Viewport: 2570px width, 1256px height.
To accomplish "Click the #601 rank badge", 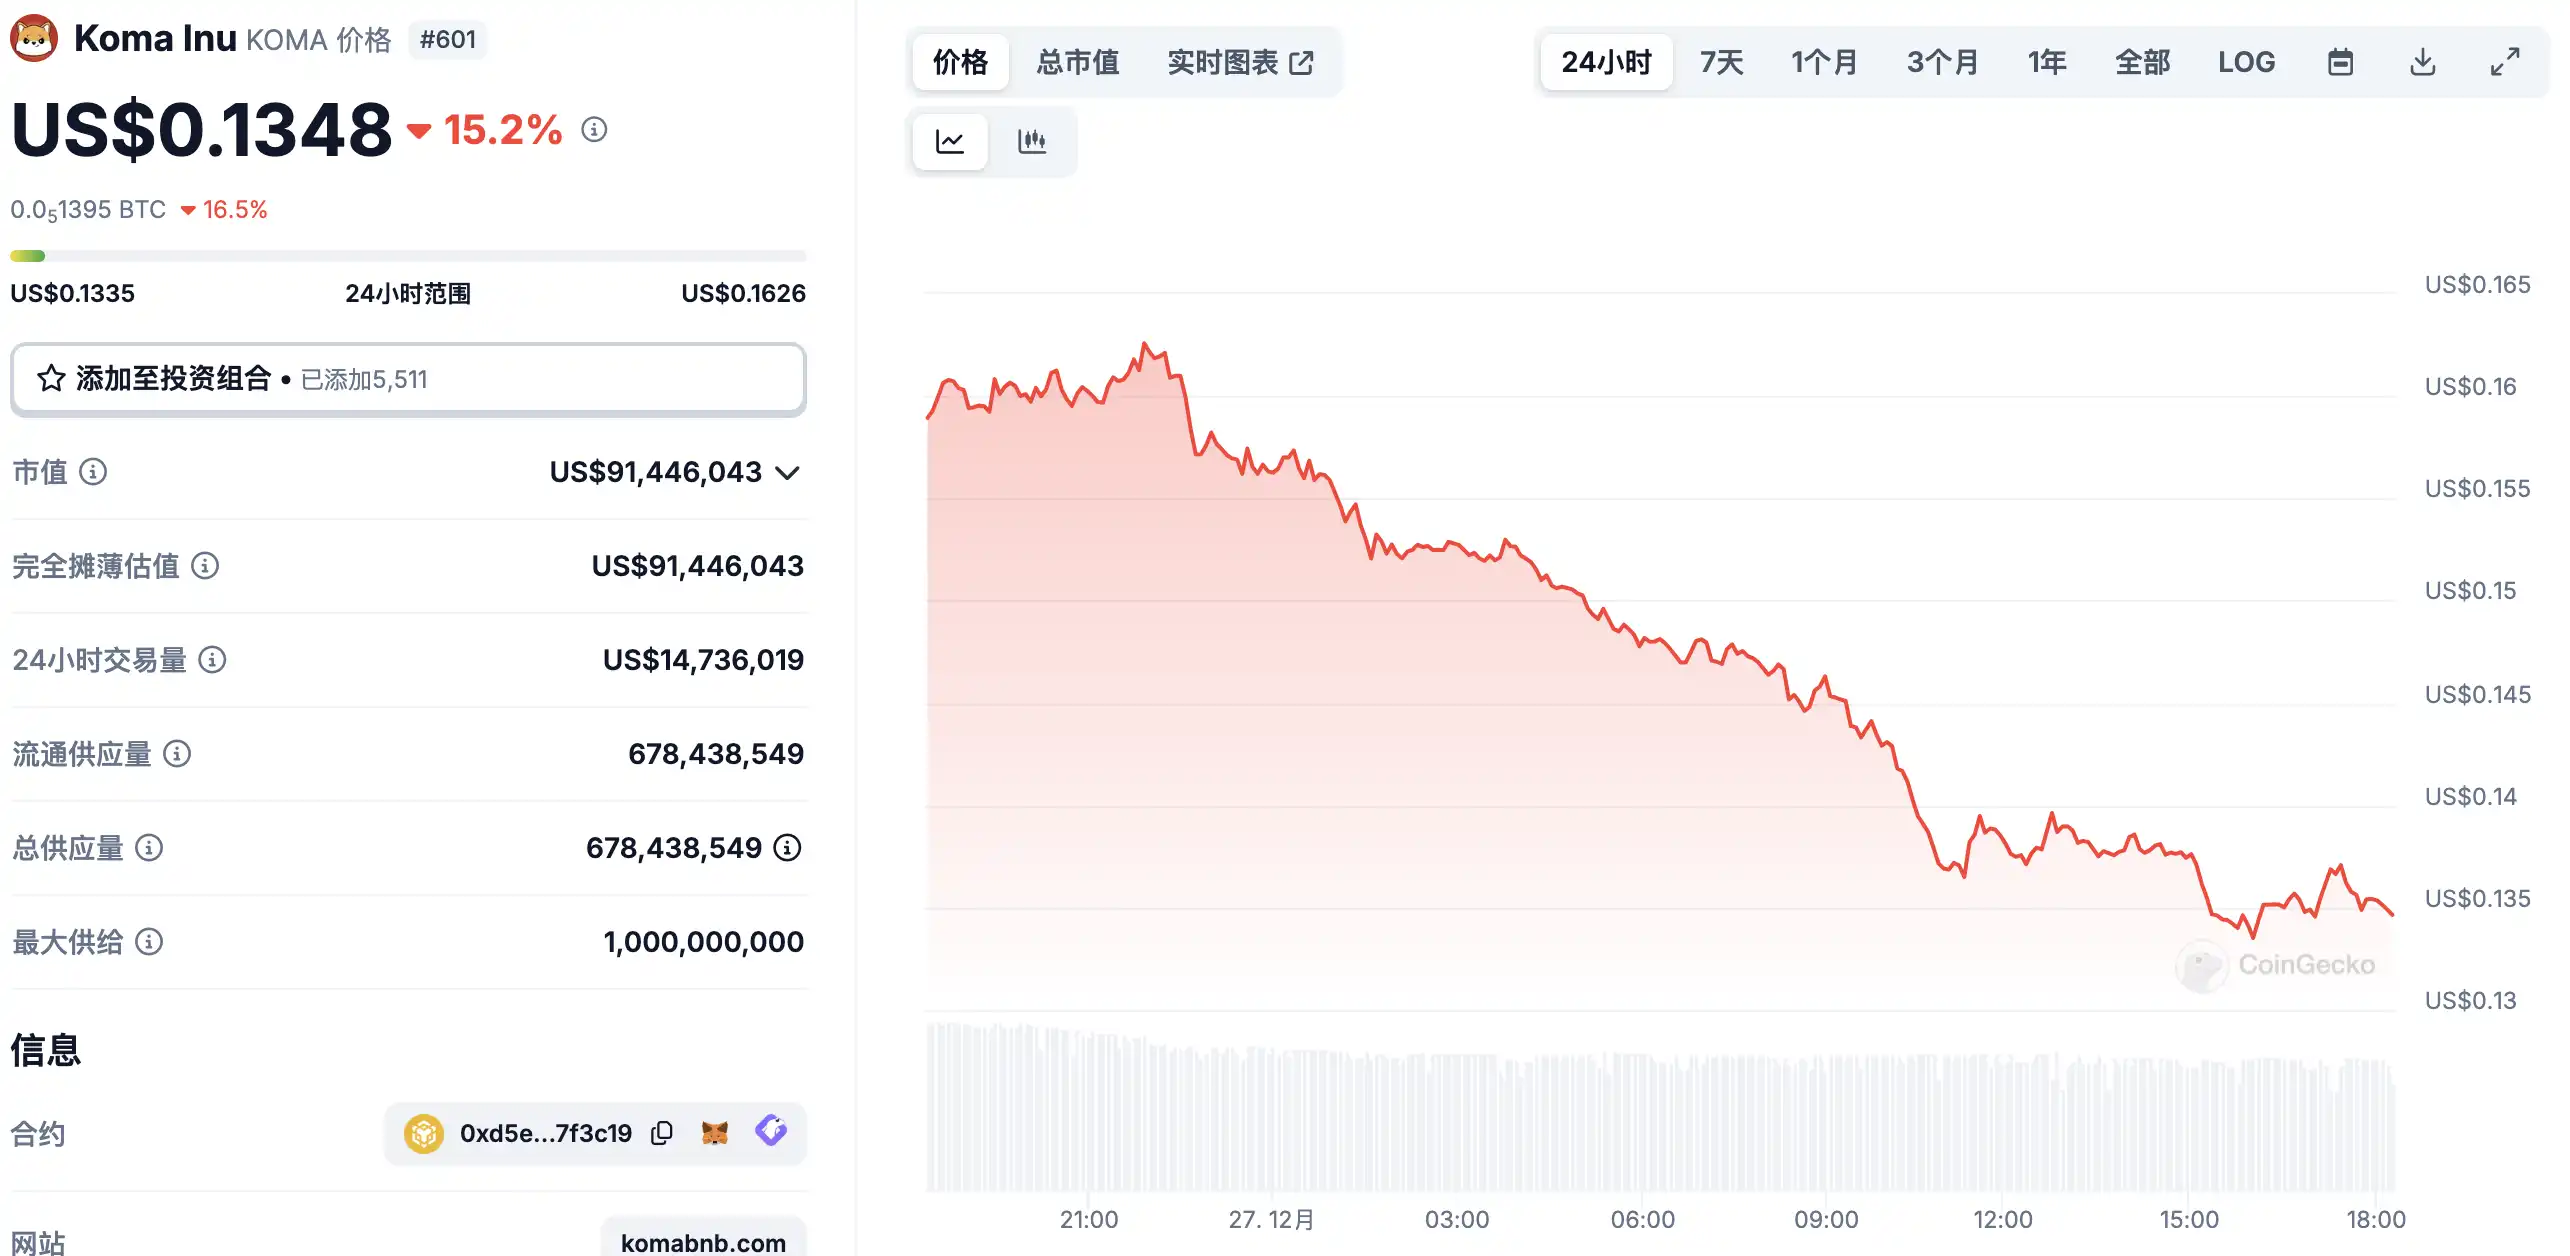I will pyautogui.click(x=447, y=40).
